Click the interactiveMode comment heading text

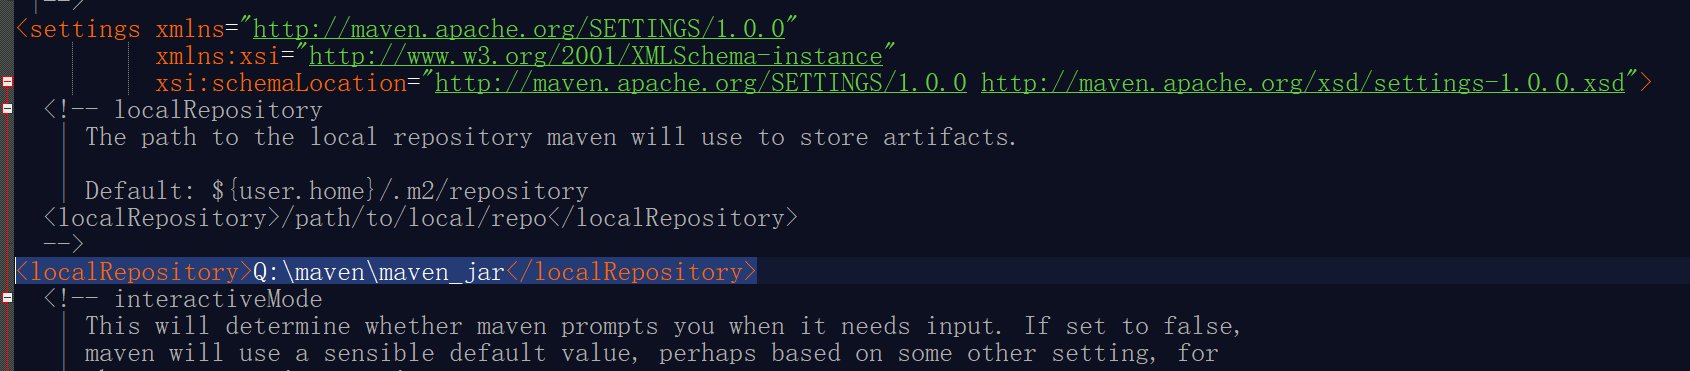click(218, 299)
